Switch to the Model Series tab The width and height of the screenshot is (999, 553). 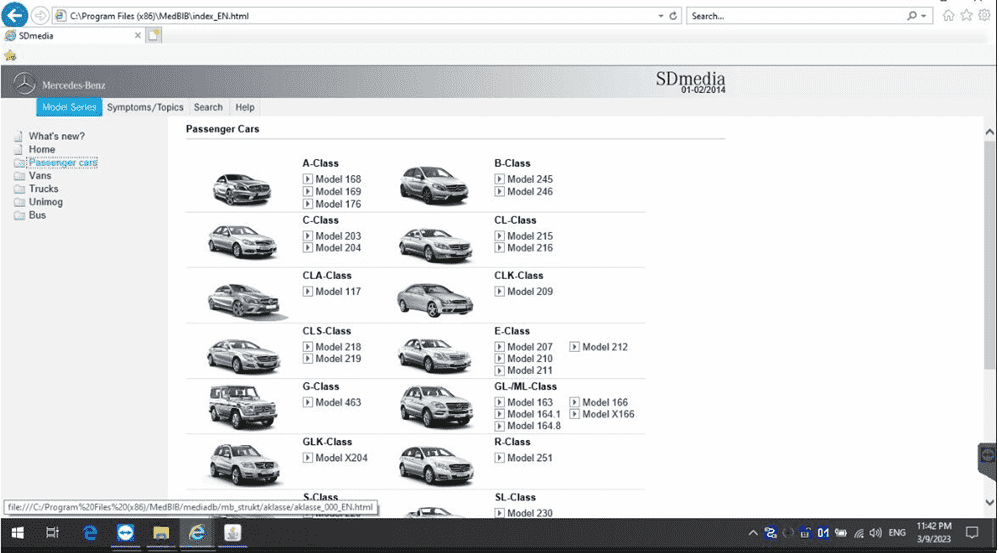click(x=69, y=107)
